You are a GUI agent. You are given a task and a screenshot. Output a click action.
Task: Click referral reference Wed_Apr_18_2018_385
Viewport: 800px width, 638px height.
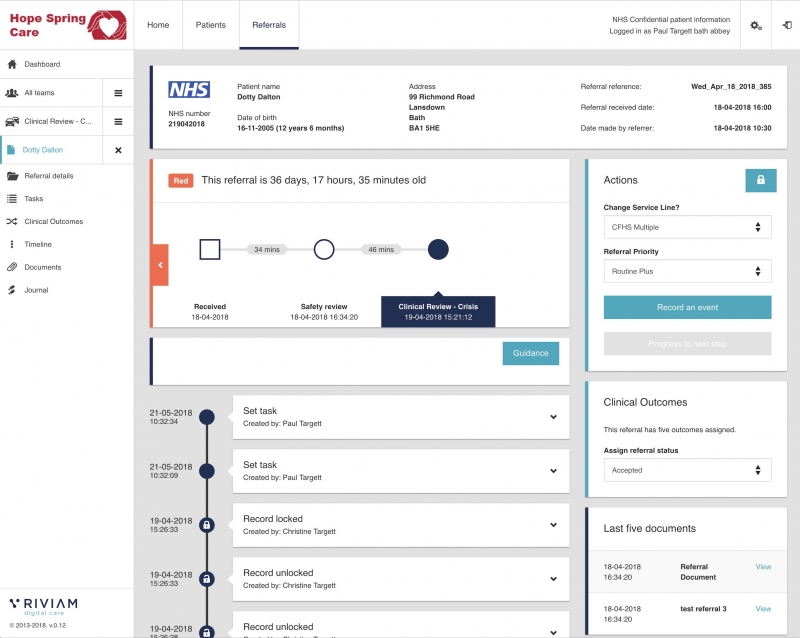(x=731, y=86)
